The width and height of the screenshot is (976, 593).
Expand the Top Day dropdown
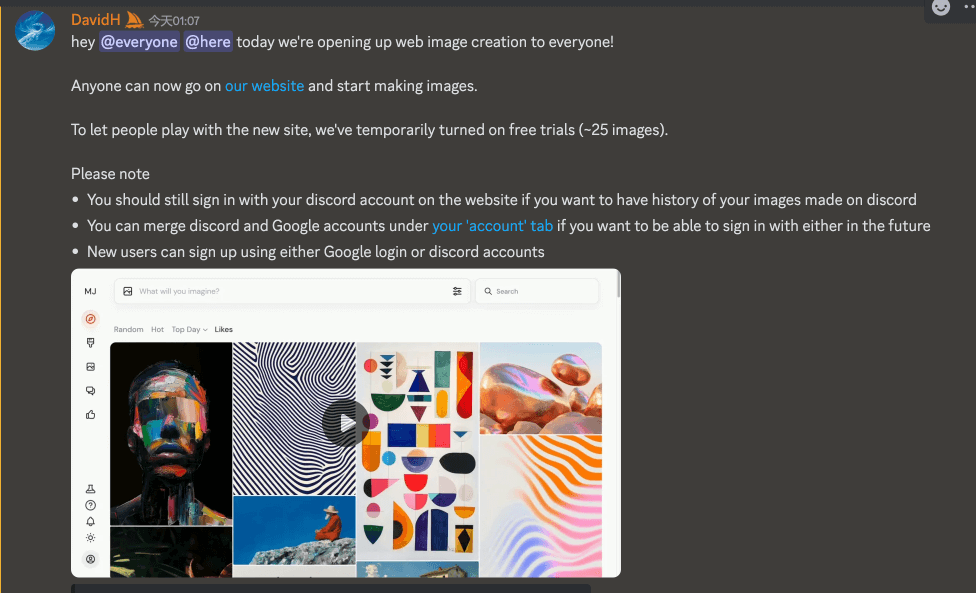(189, 329)
